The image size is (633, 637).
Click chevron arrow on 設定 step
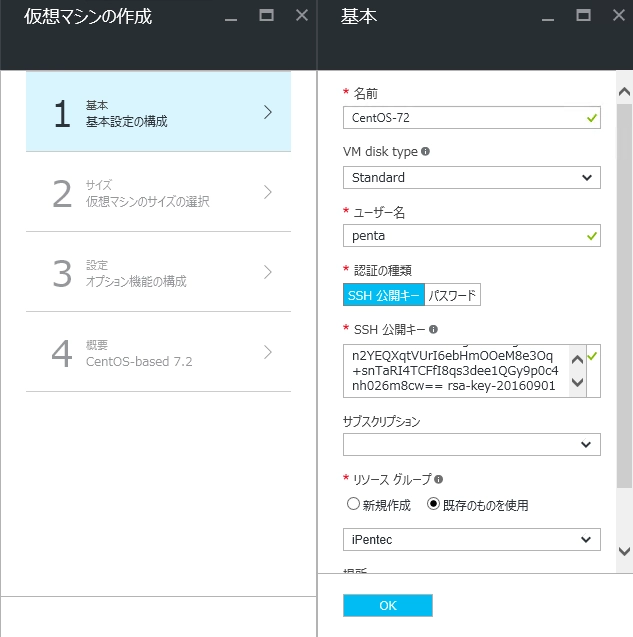[x=267, y=272]
